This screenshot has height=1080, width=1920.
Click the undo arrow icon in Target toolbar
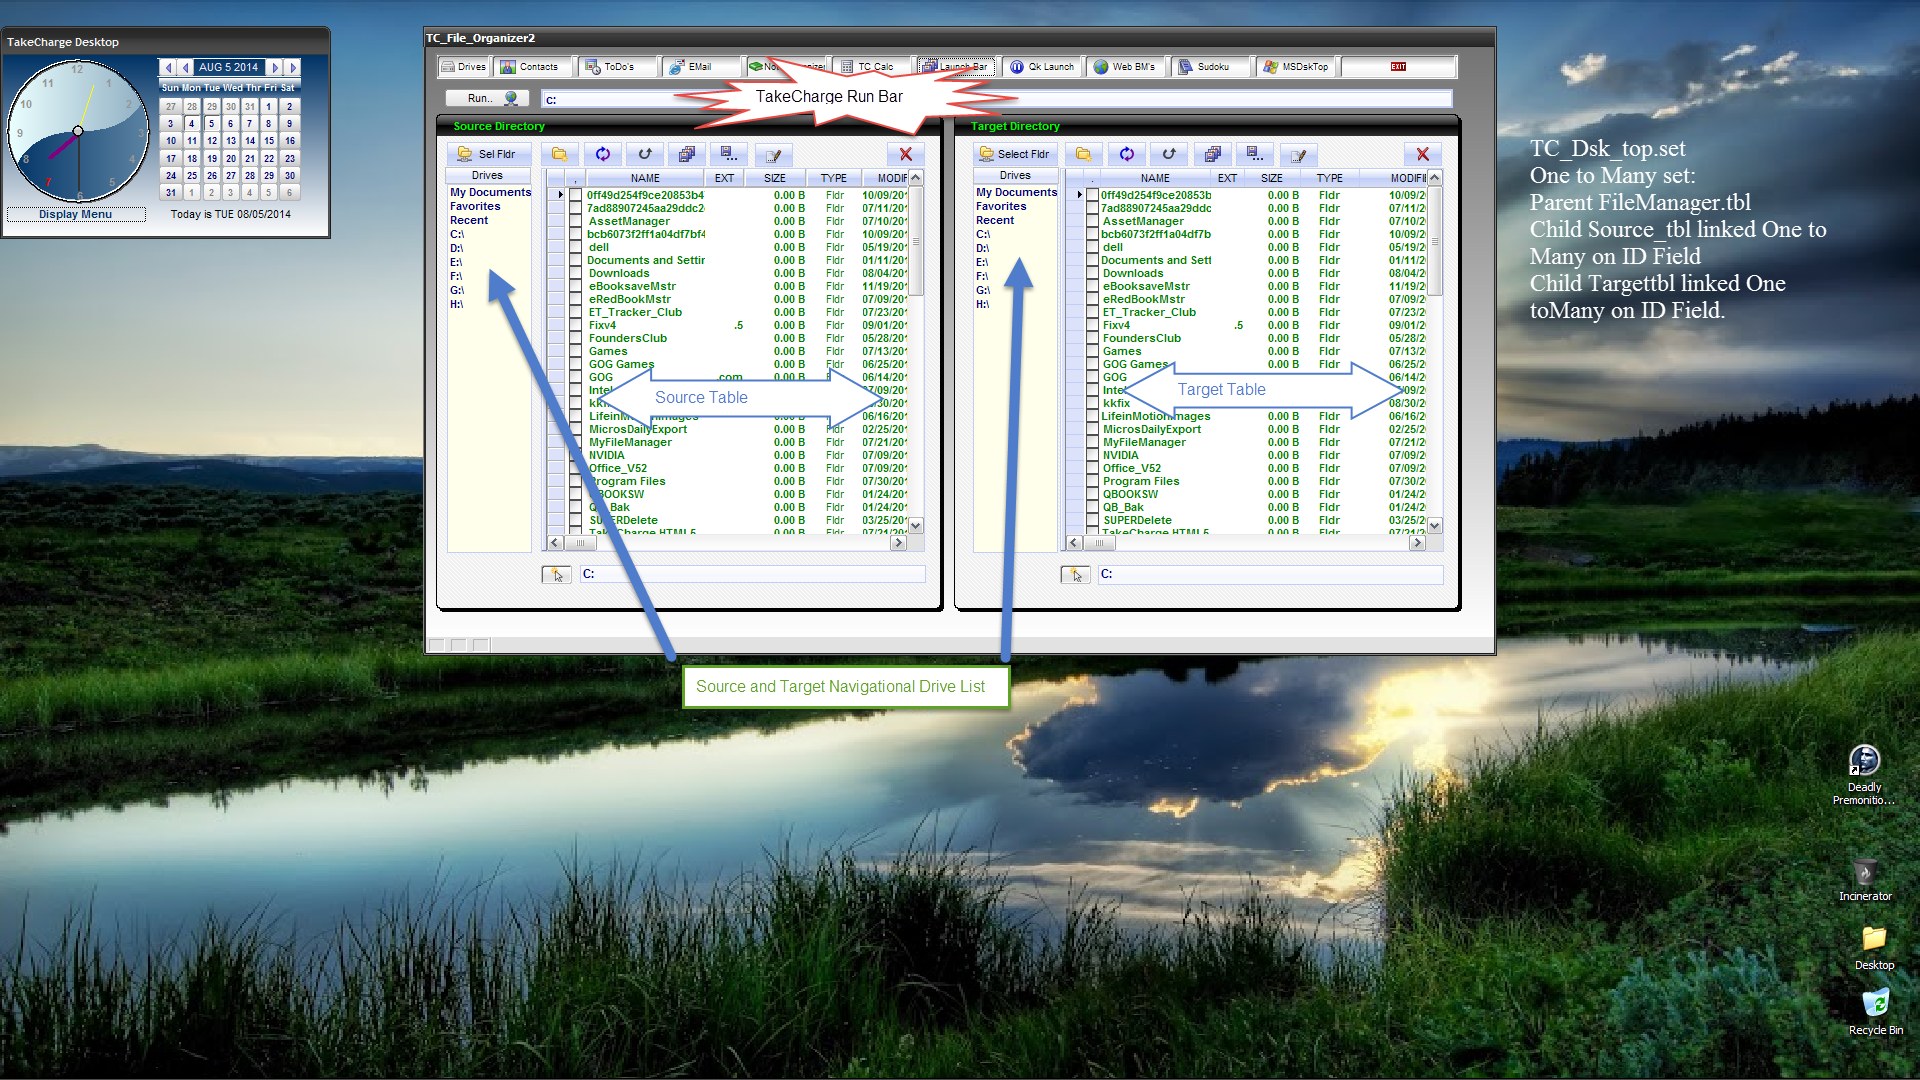pos(1169,155)
